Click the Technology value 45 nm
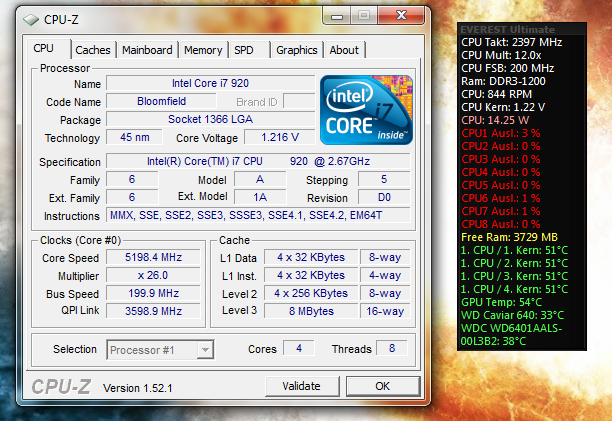The image size is (612, 421). (134, 137)
